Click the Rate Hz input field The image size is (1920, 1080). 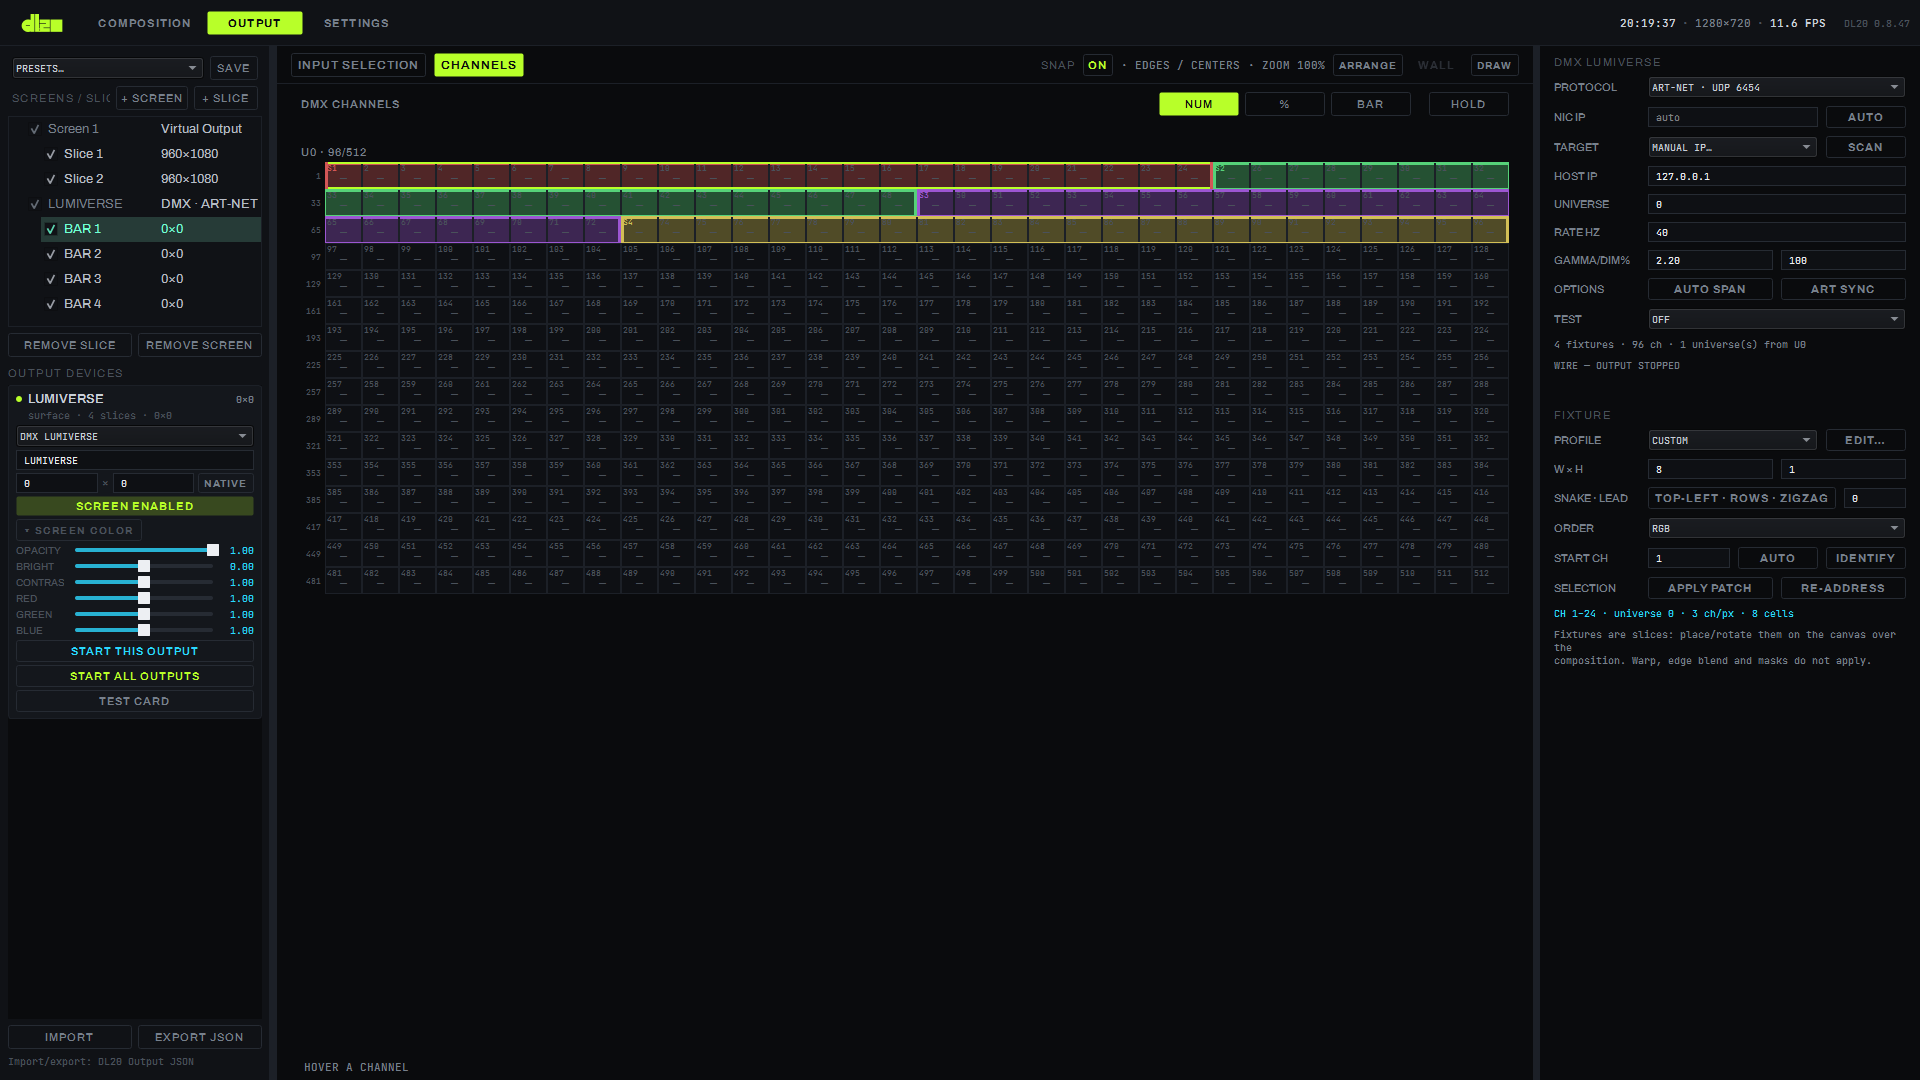(x=1776, y=232)
